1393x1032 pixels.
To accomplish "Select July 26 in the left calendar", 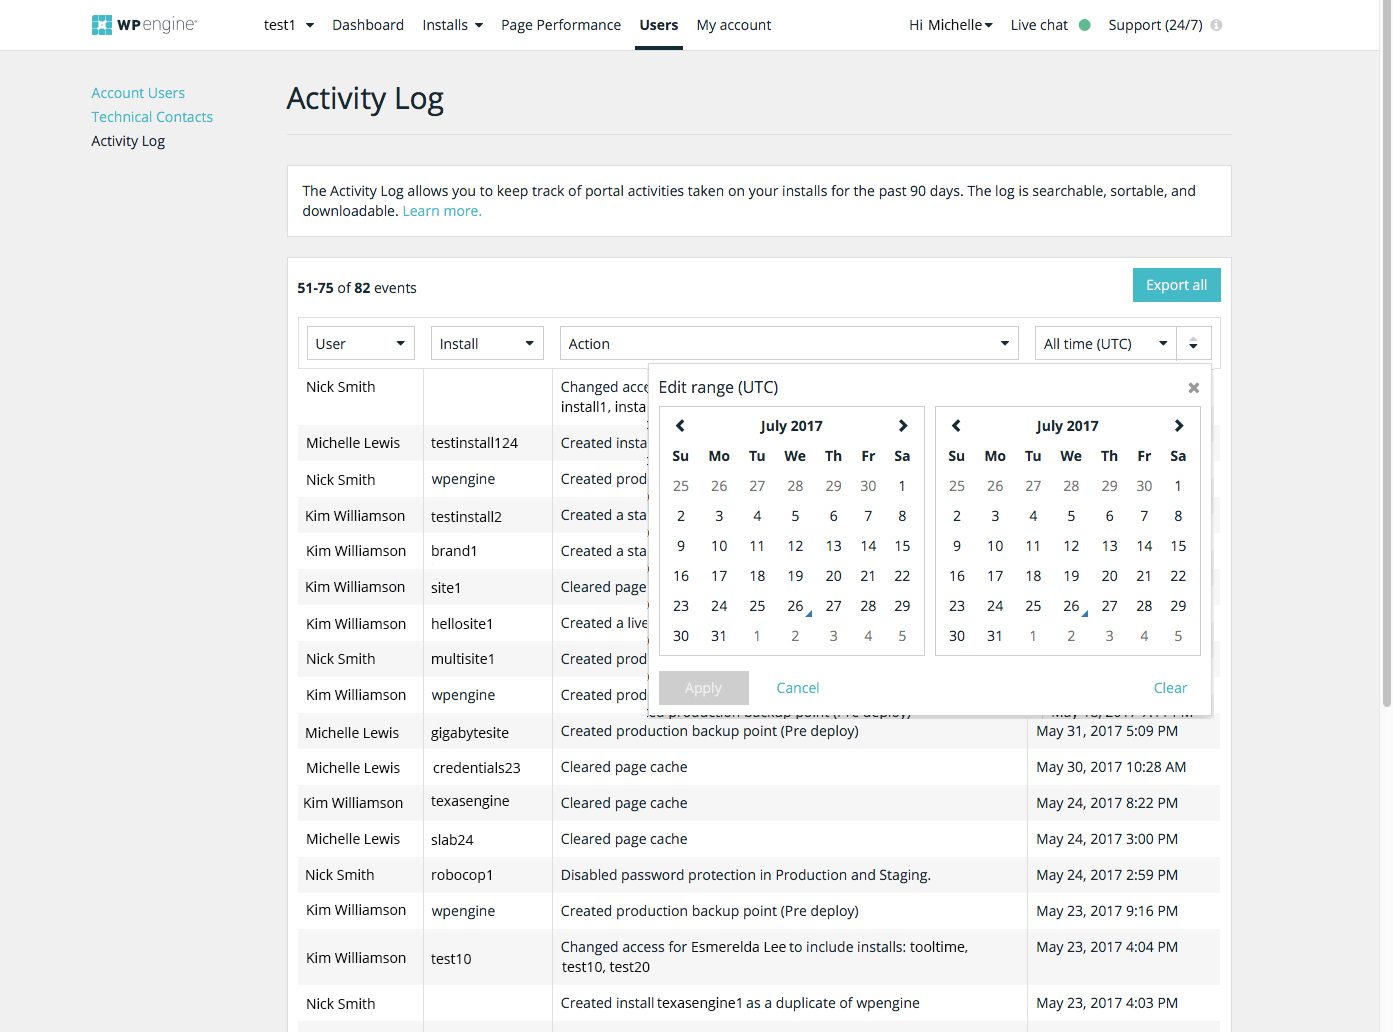I will 795,606.
